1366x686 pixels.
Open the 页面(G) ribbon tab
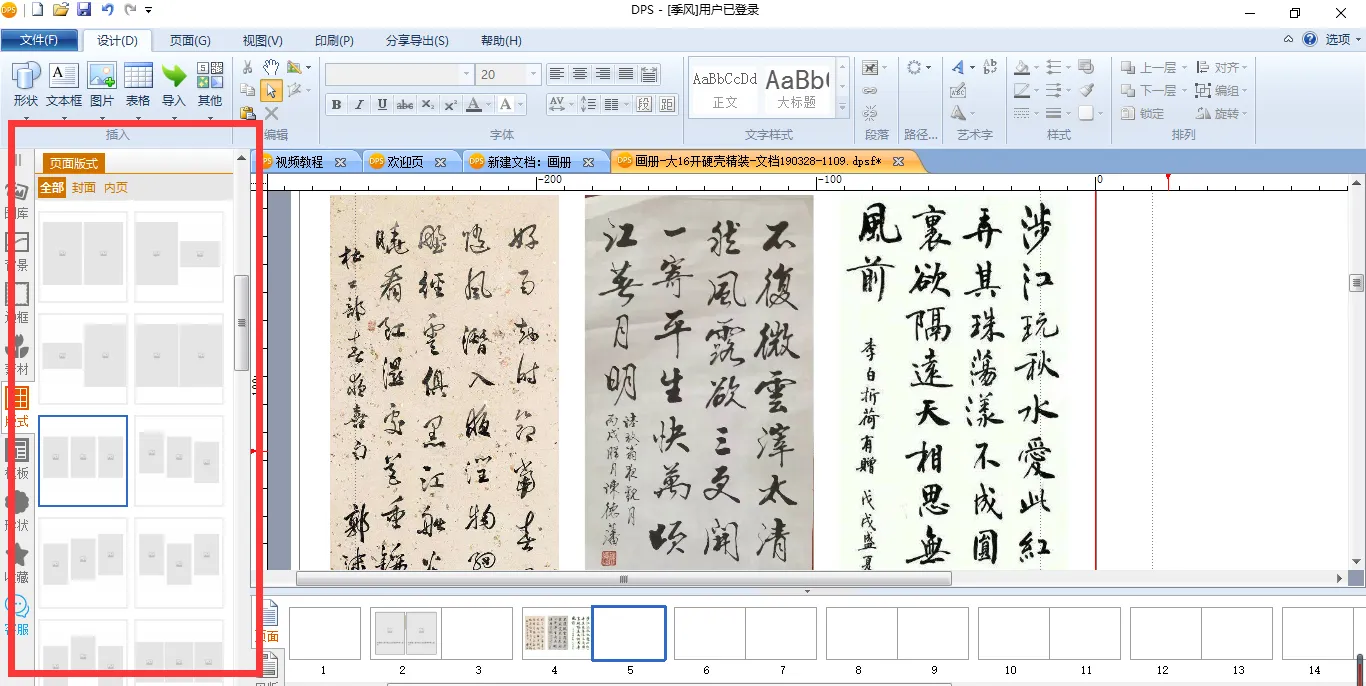coord(190,41)
